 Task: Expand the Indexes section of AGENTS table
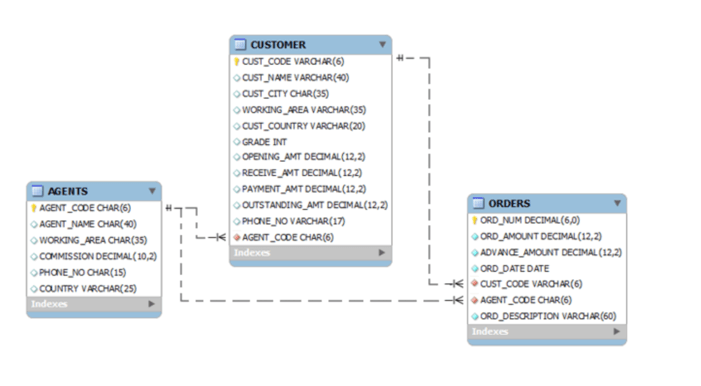coord(151,304)
